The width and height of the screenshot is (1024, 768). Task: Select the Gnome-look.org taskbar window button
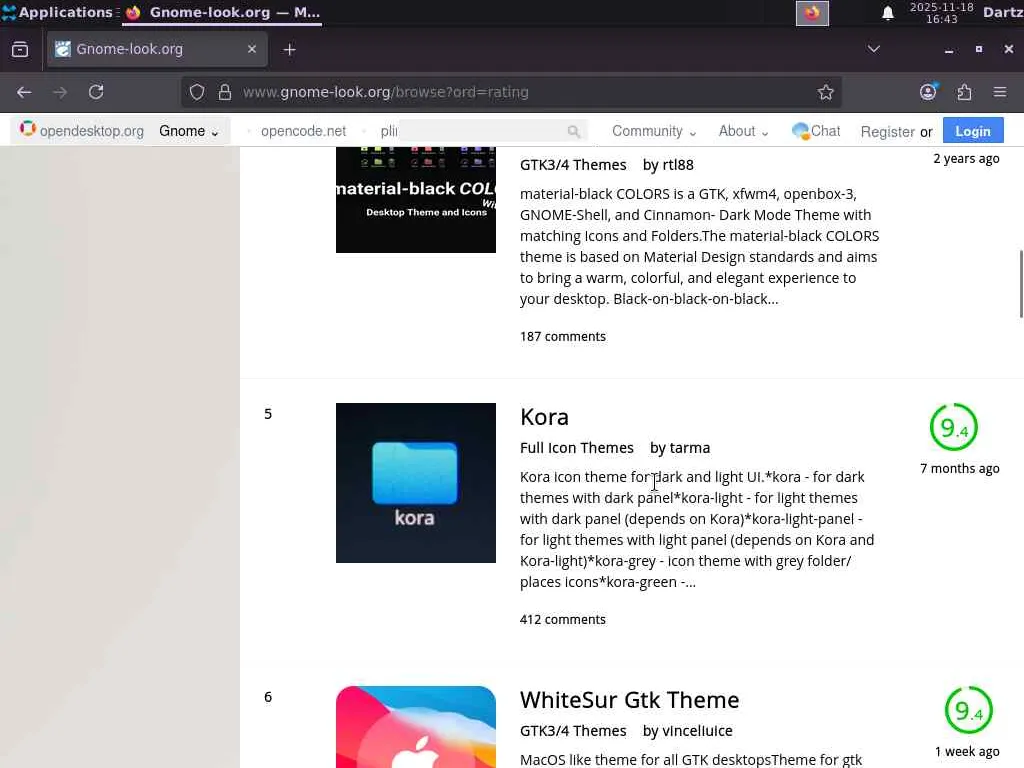tap(222, 12)
